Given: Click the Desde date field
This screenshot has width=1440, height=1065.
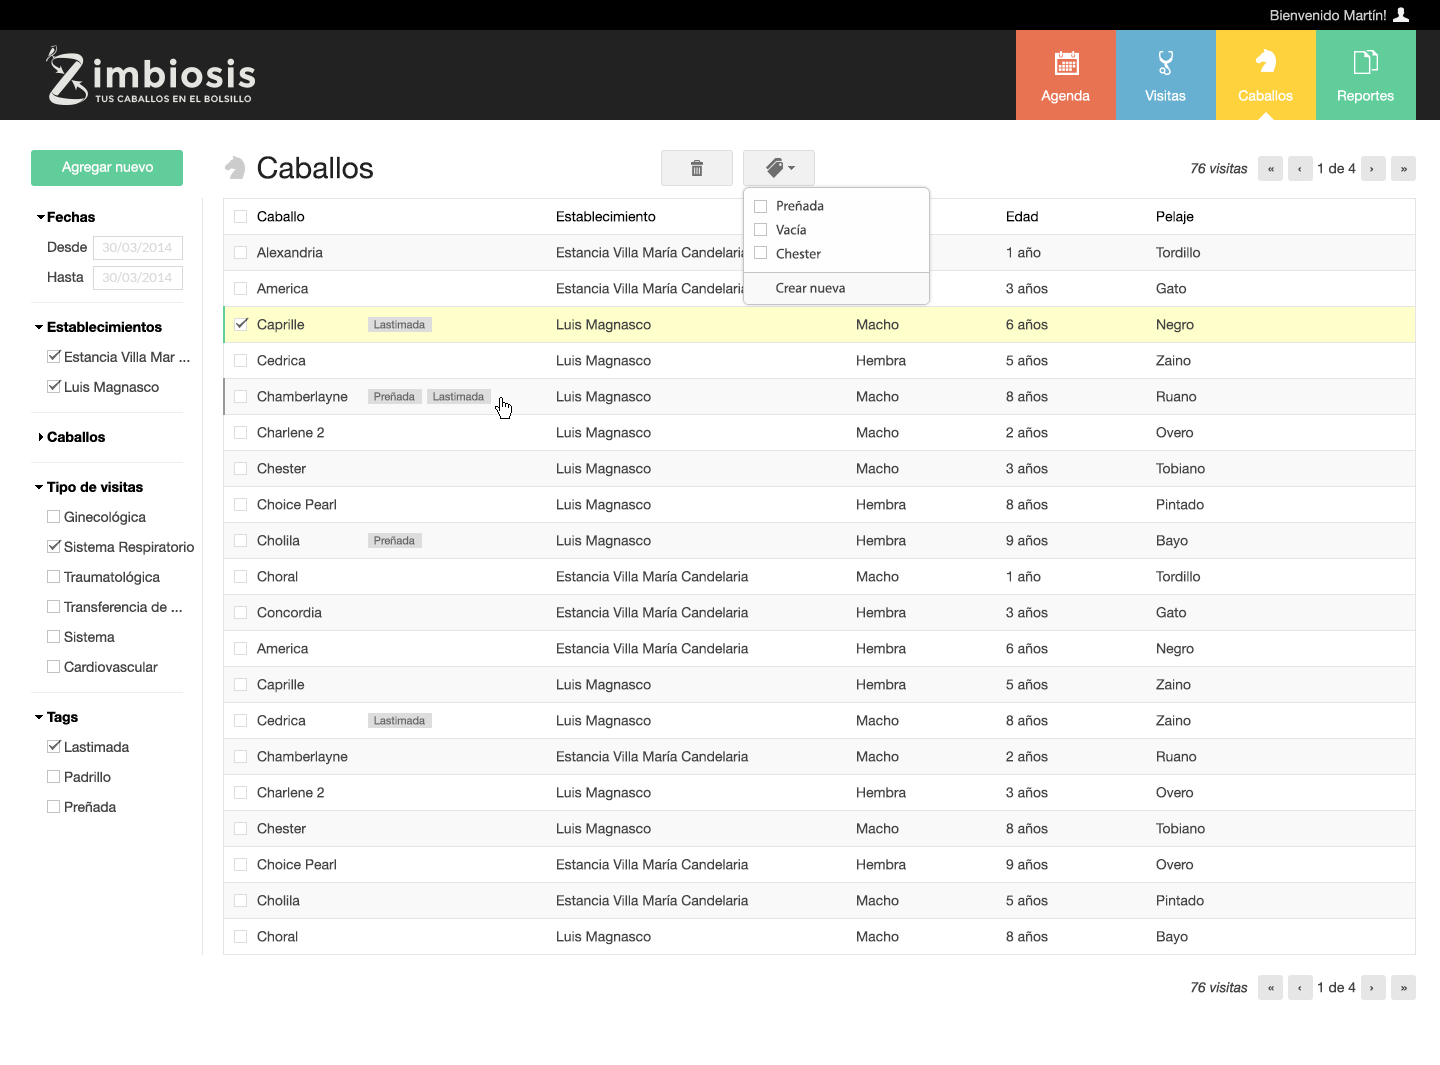Looking at the screenshot, I should coord(138,247).
